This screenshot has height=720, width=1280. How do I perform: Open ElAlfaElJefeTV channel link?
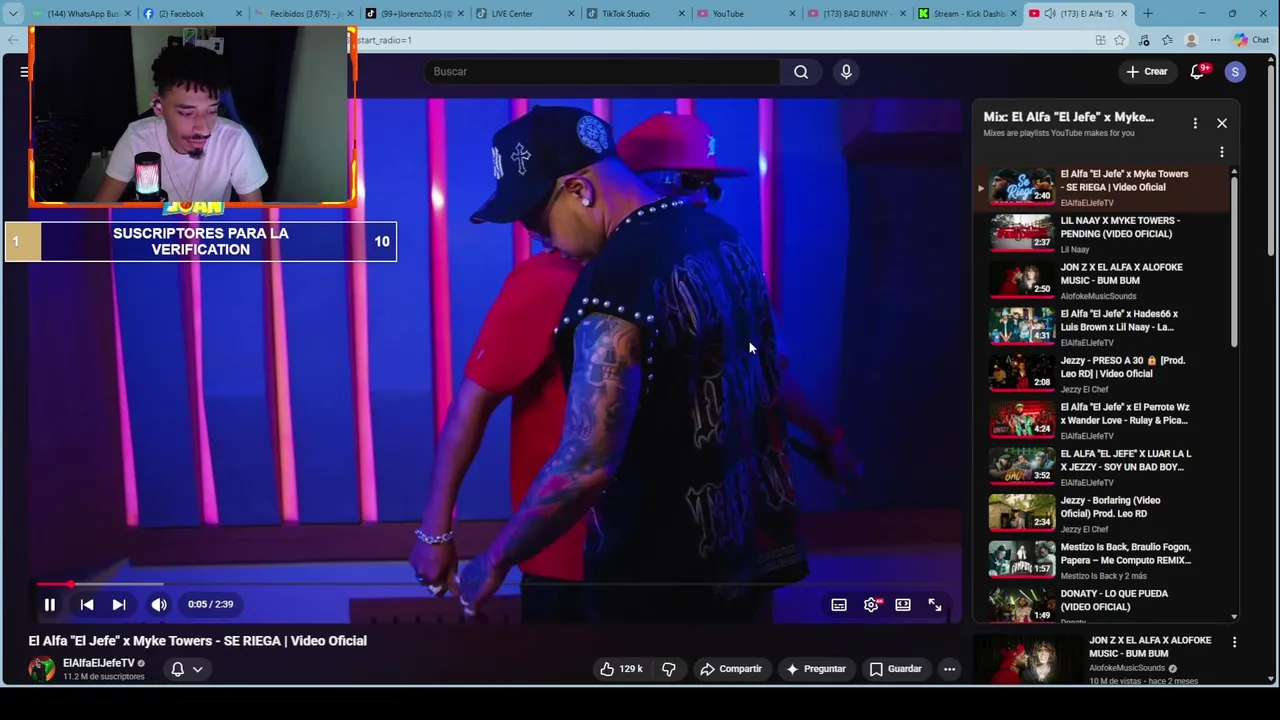click(x=98, y=663)
